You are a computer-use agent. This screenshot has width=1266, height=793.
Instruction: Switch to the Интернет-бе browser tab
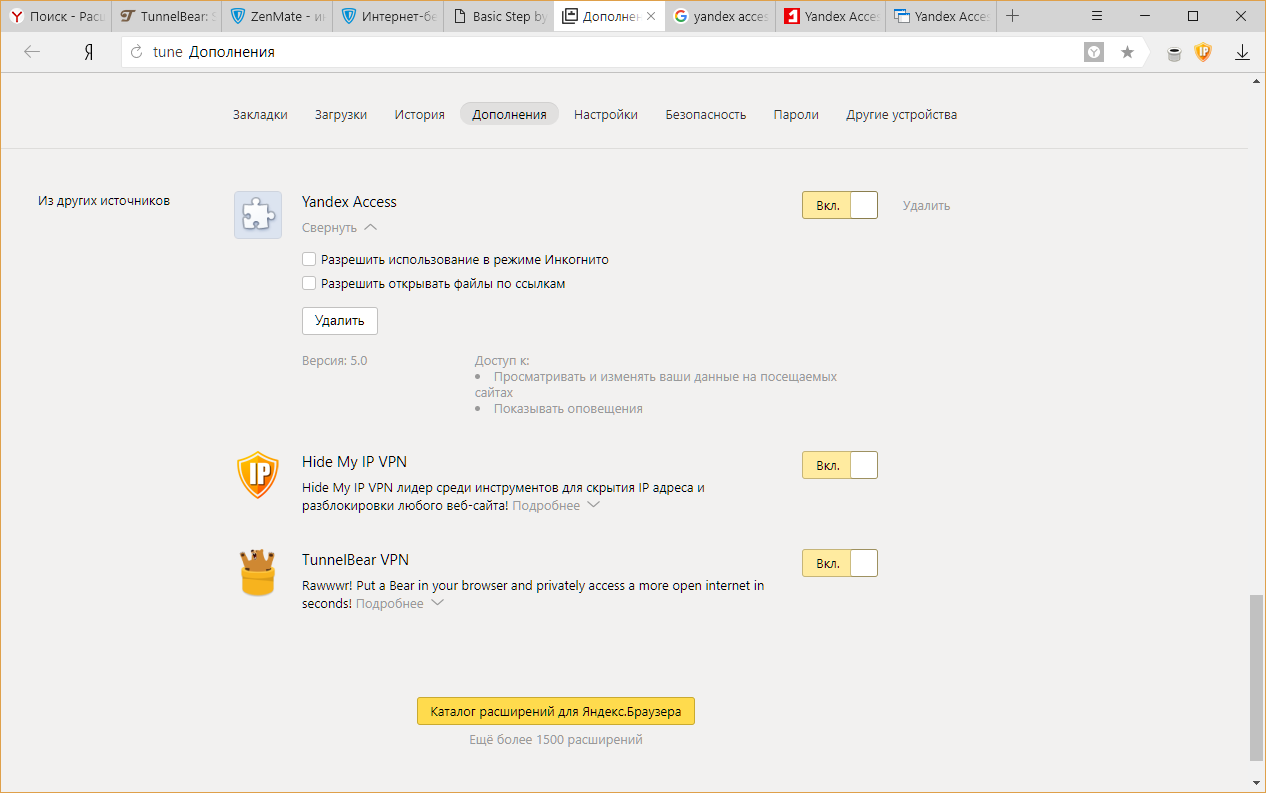pos(387,16)
